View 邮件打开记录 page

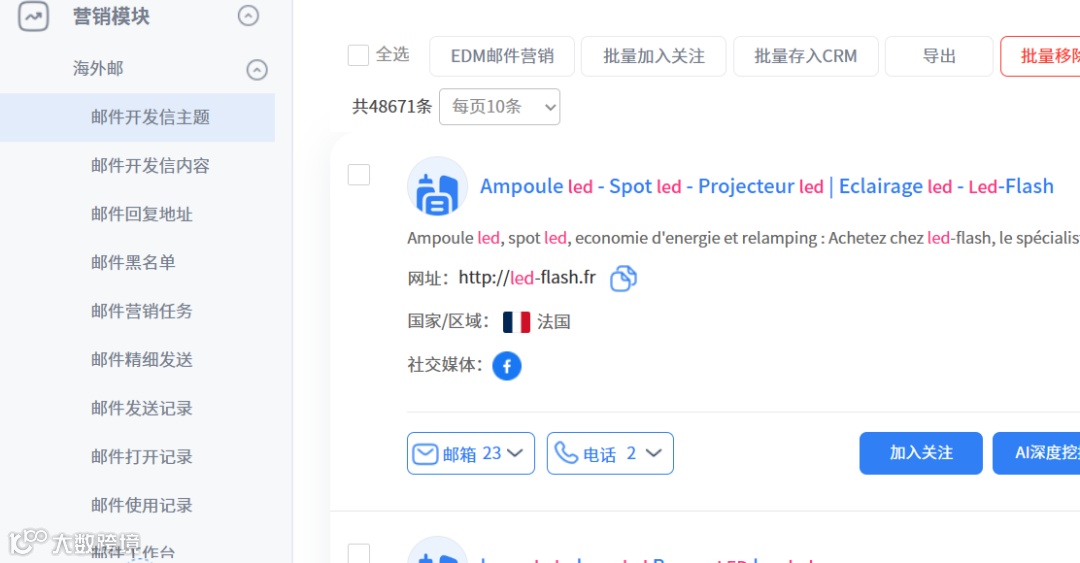142,456
